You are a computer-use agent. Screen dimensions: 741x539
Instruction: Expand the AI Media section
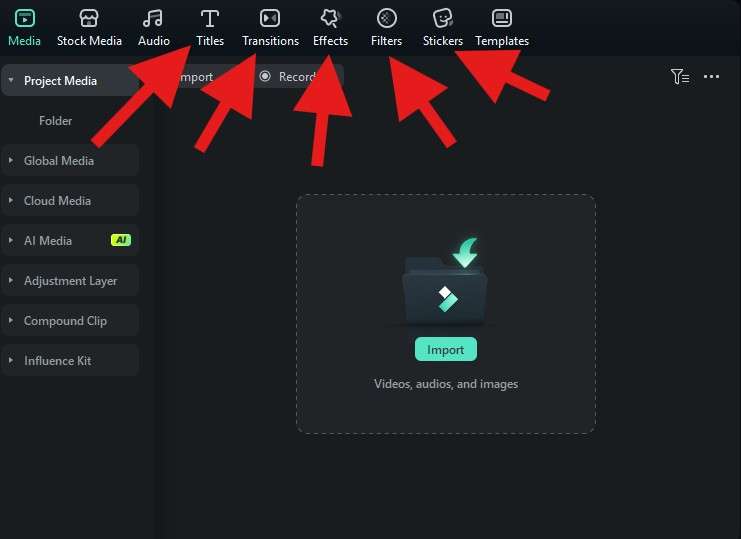[x=11, y=240]
